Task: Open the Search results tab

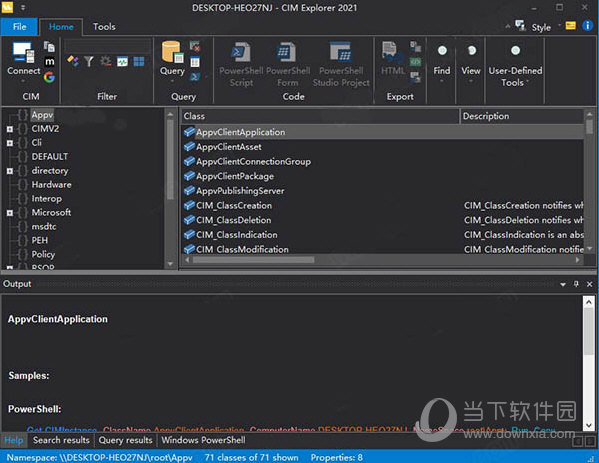Action: [x=61, y=440]
